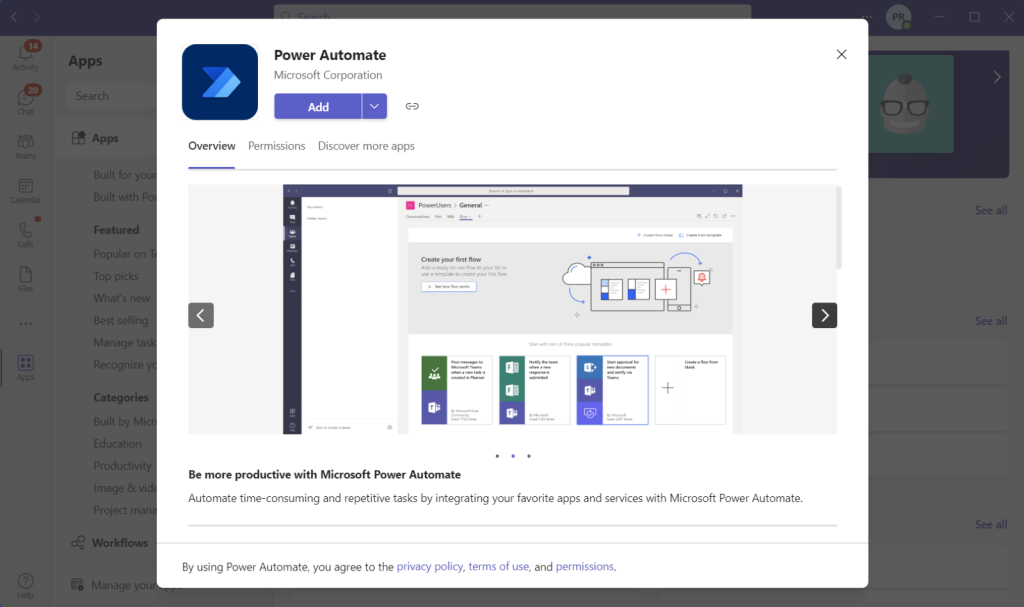
Task: Close the Power Automate dialog
Action: pyautogui.click(x=841, y=54)
